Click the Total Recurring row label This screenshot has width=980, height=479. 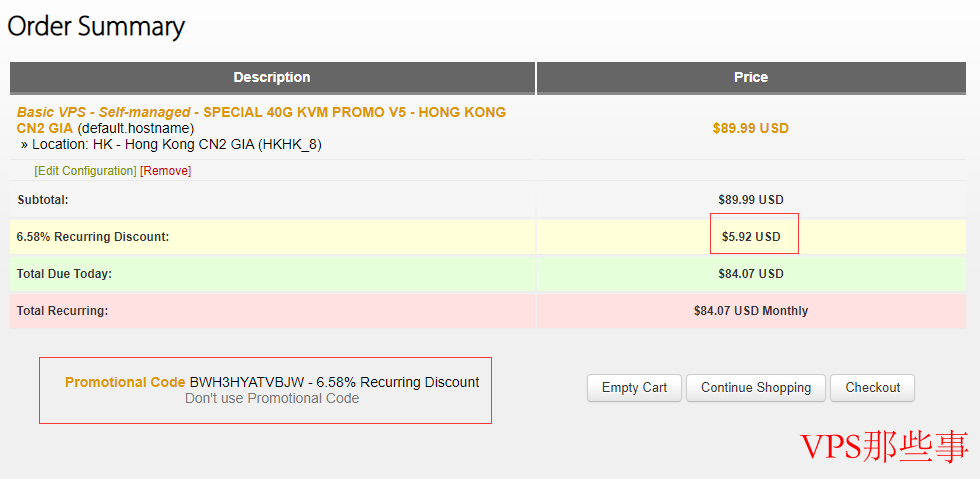[62, 311]
